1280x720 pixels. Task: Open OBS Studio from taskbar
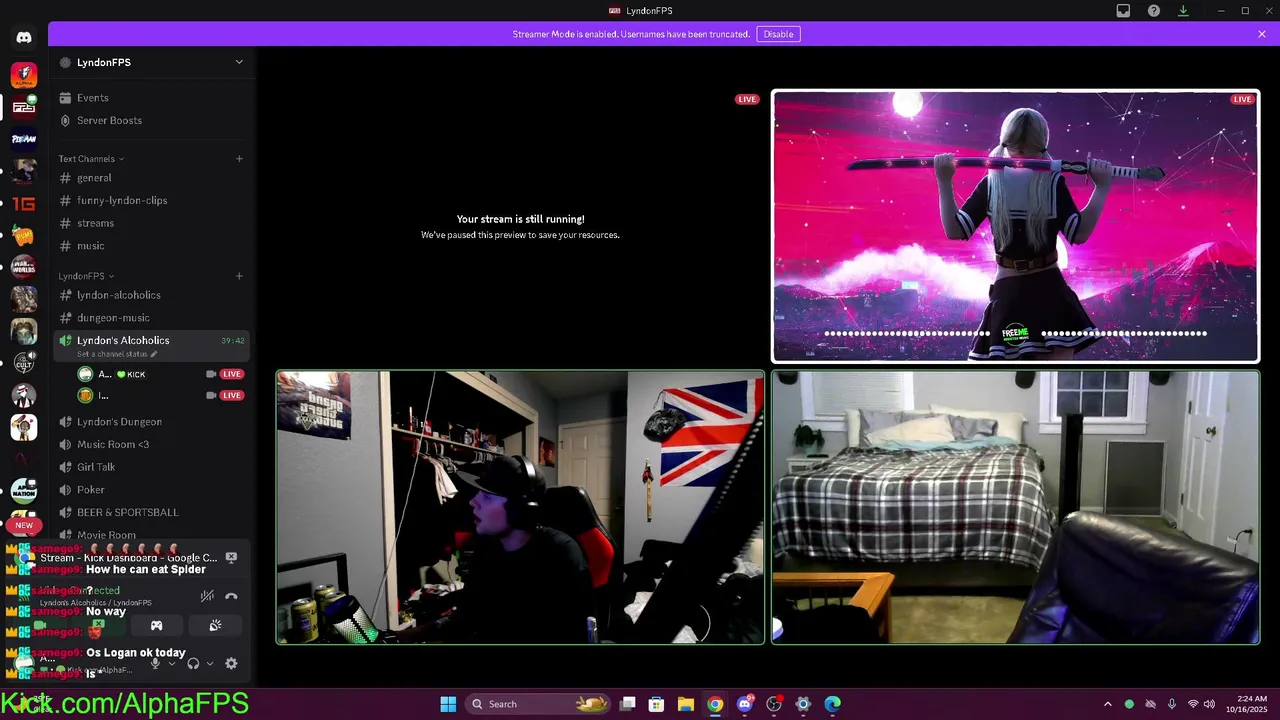(x=774, y=704)
